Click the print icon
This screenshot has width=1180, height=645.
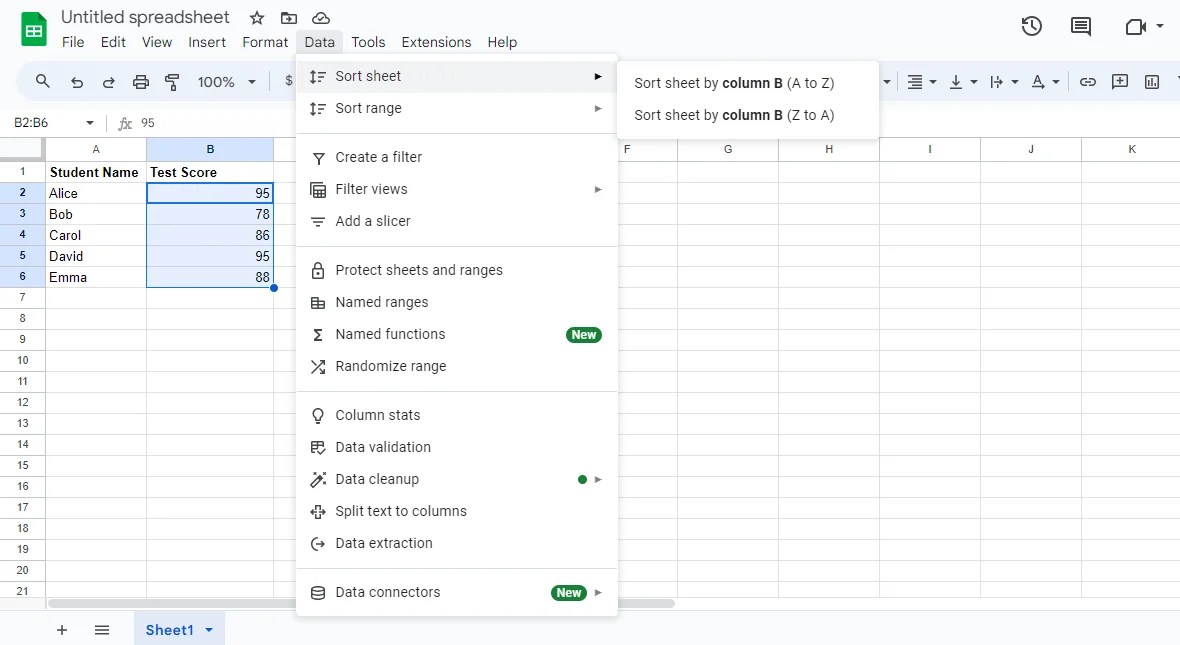(140, 82)
